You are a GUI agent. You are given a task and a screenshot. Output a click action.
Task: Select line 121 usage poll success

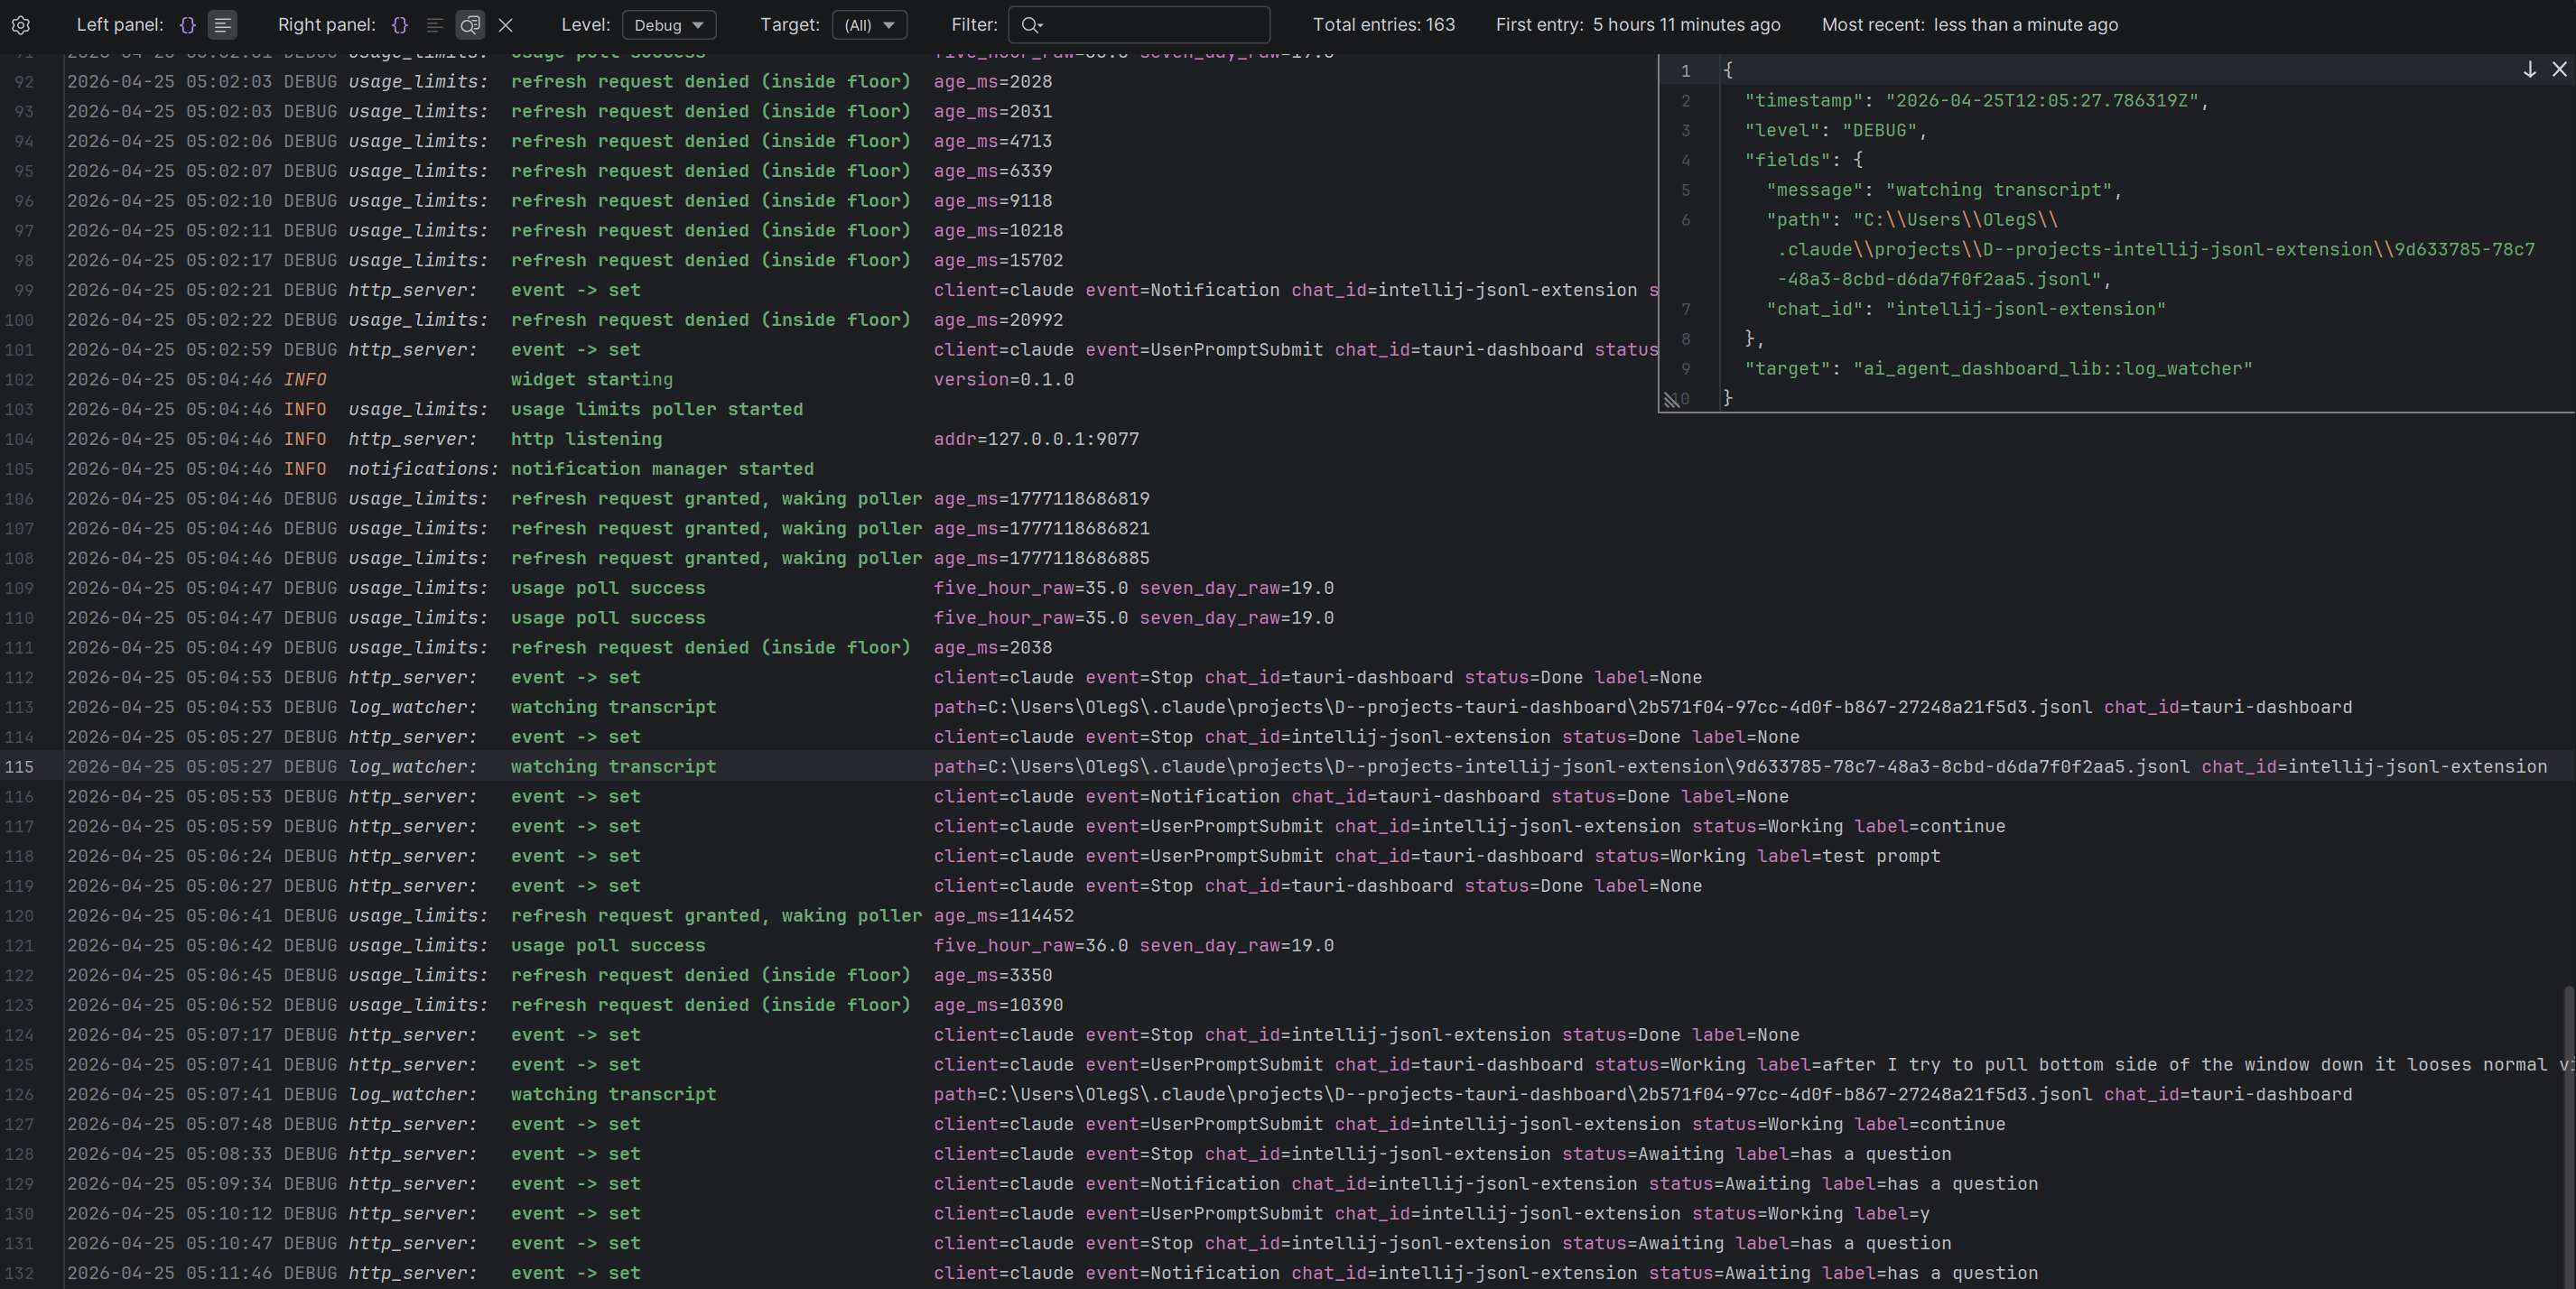(608, 946)
